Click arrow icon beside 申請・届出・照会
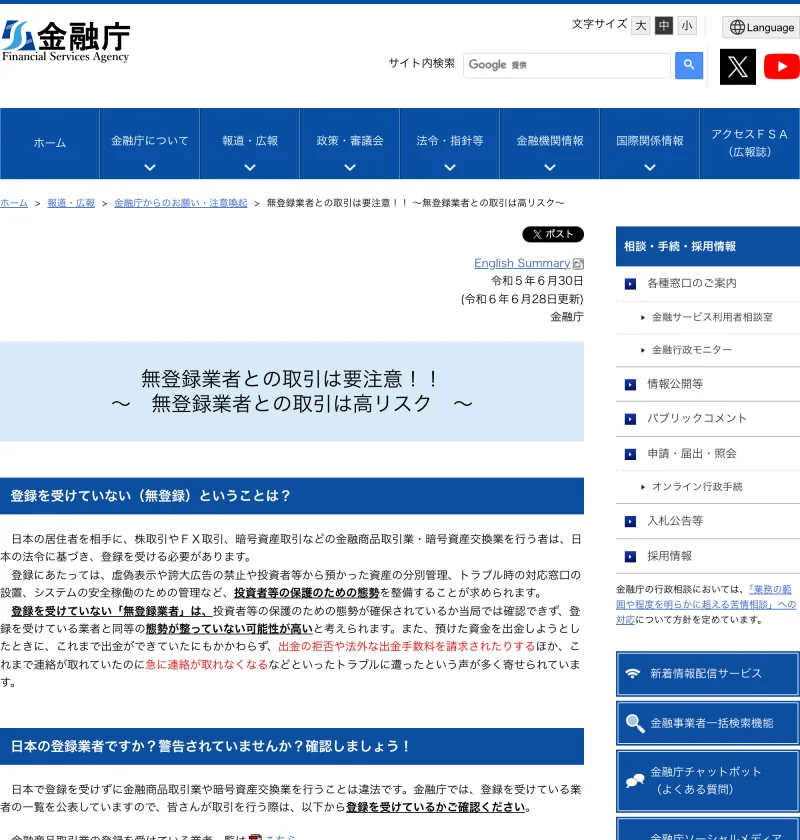The height and width of the screenshot is (840, 800). coord(630,454)
